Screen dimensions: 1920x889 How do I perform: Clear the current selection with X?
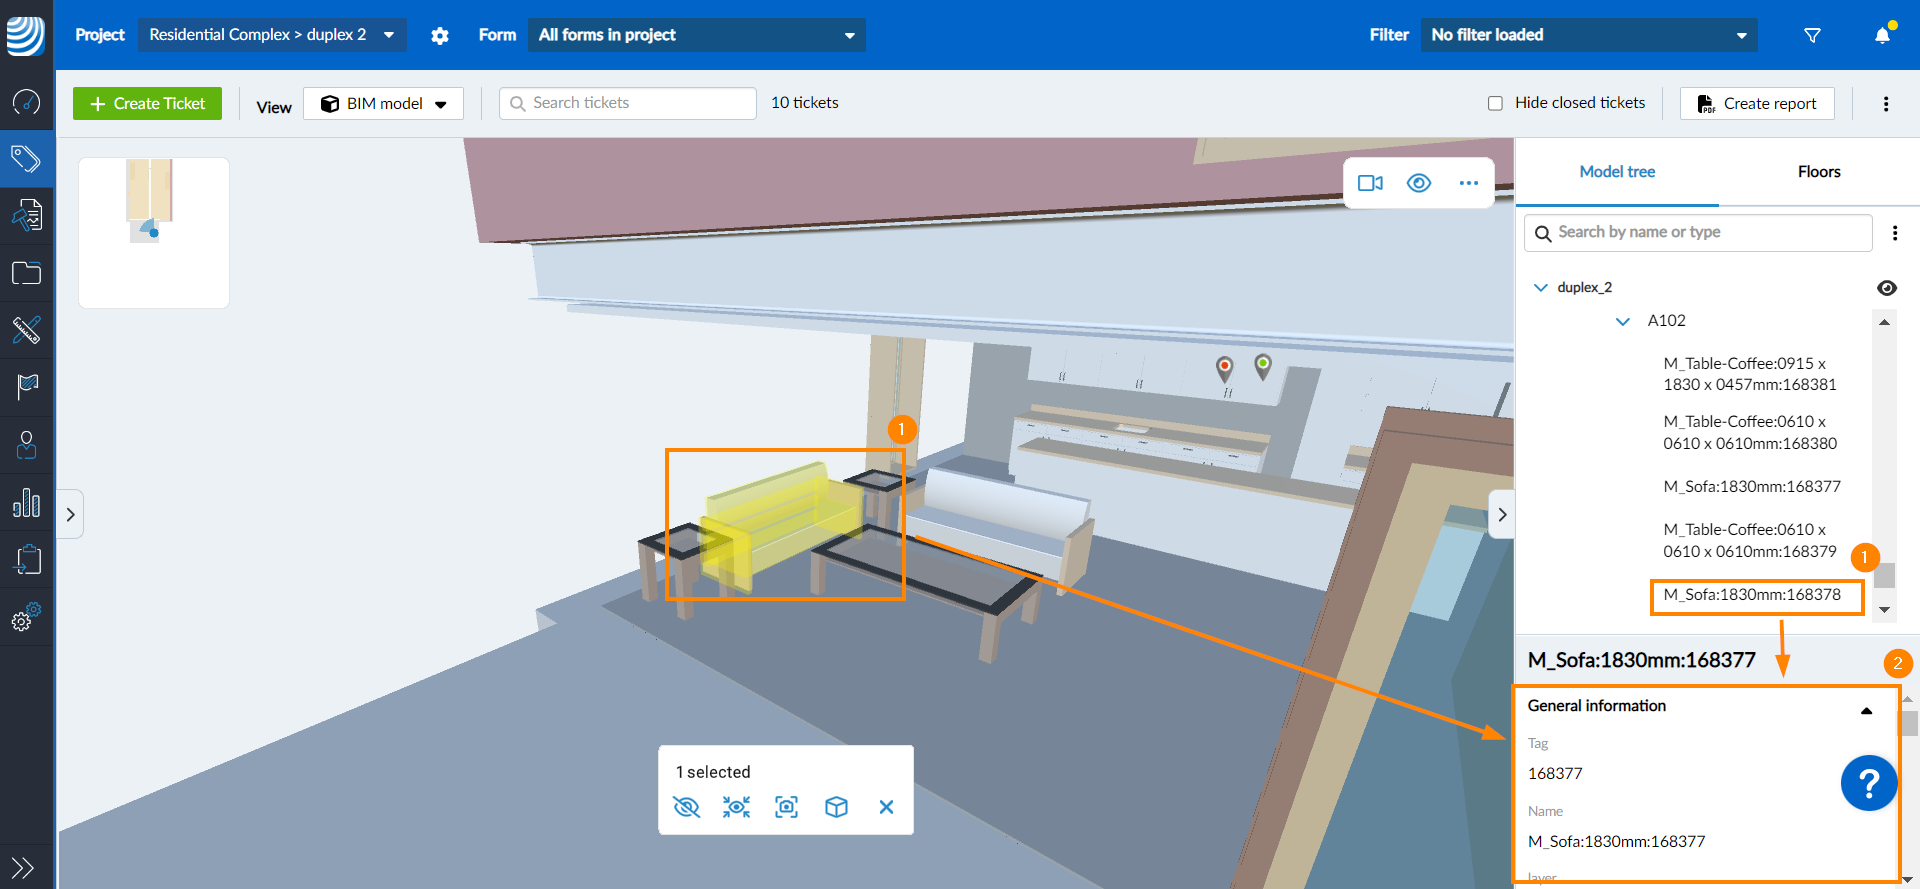point(886,807)
